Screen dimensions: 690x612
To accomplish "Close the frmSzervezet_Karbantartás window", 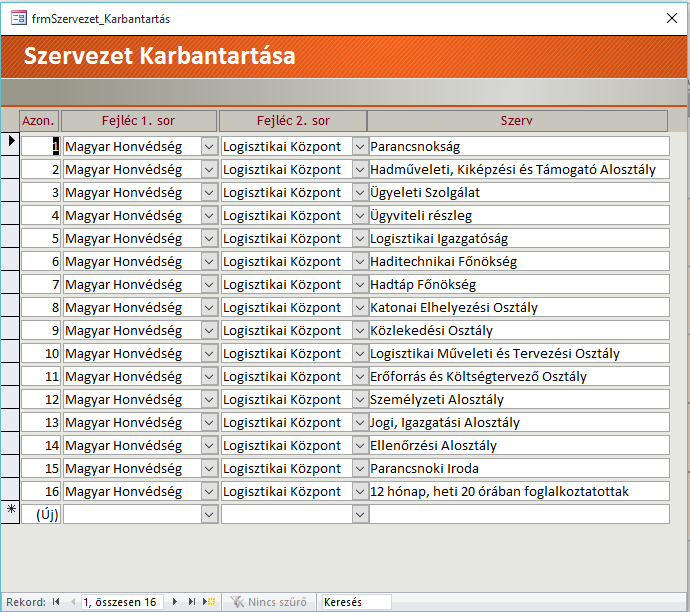I will [x=671, y=18].
